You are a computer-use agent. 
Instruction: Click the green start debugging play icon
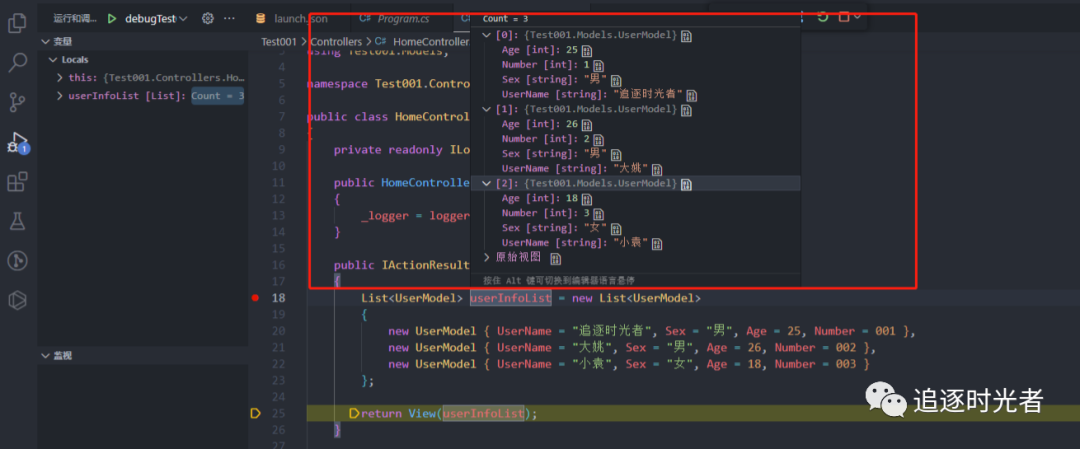click(x=112, y=19)
